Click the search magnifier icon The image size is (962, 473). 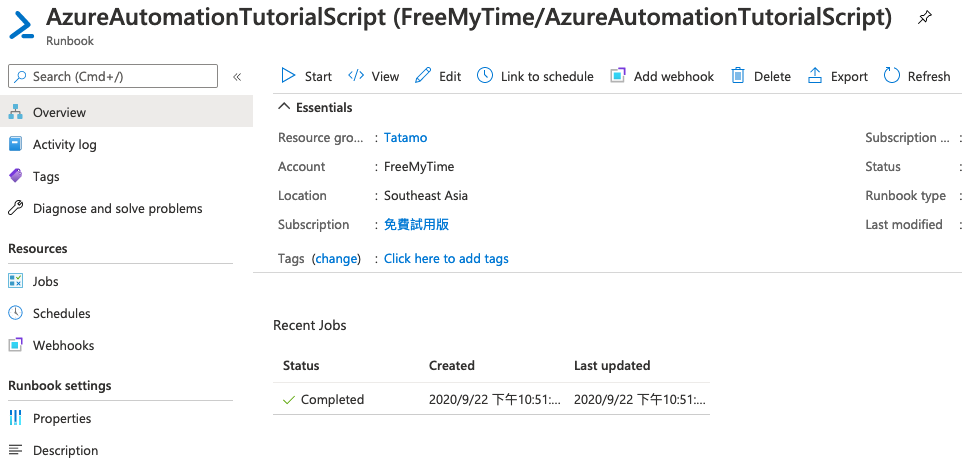[x=21, y=76]
